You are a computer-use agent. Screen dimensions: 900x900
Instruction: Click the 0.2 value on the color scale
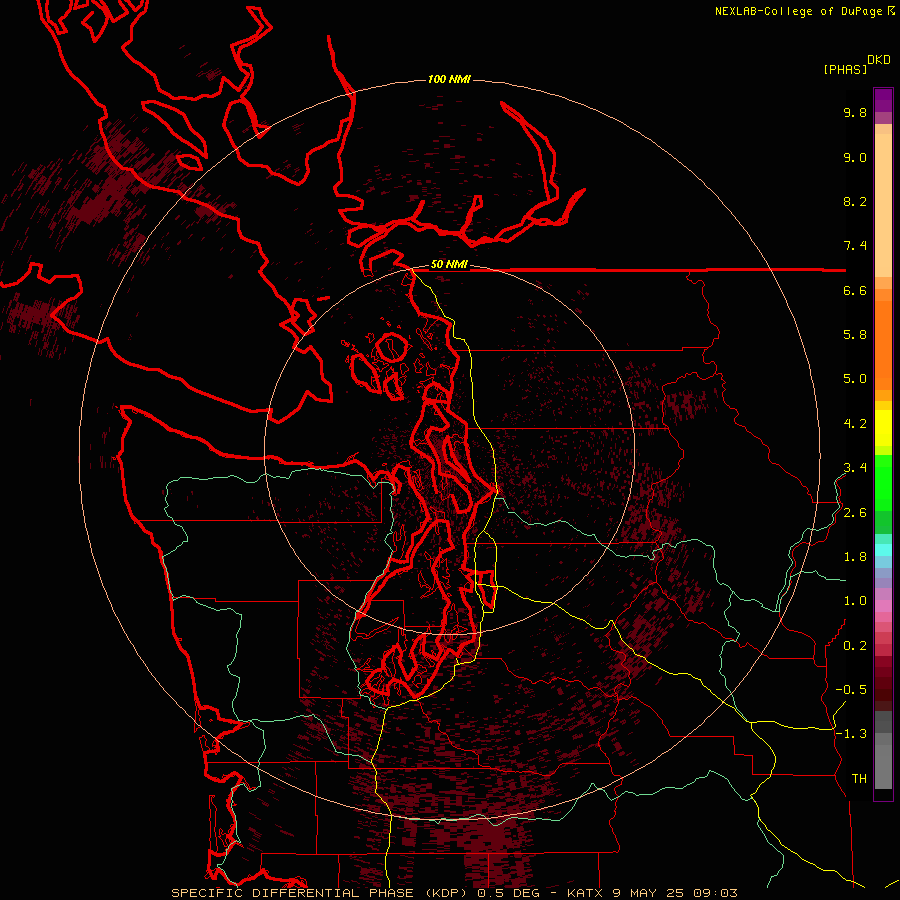coord(855,646)
